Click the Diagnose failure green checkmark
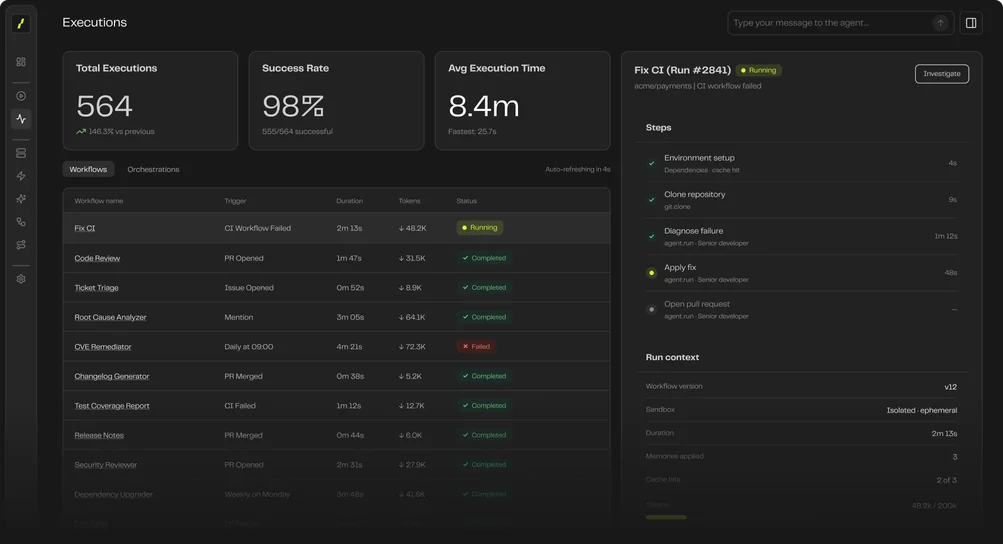Viewport: 1003px width, 544px height. click(651, 236)
